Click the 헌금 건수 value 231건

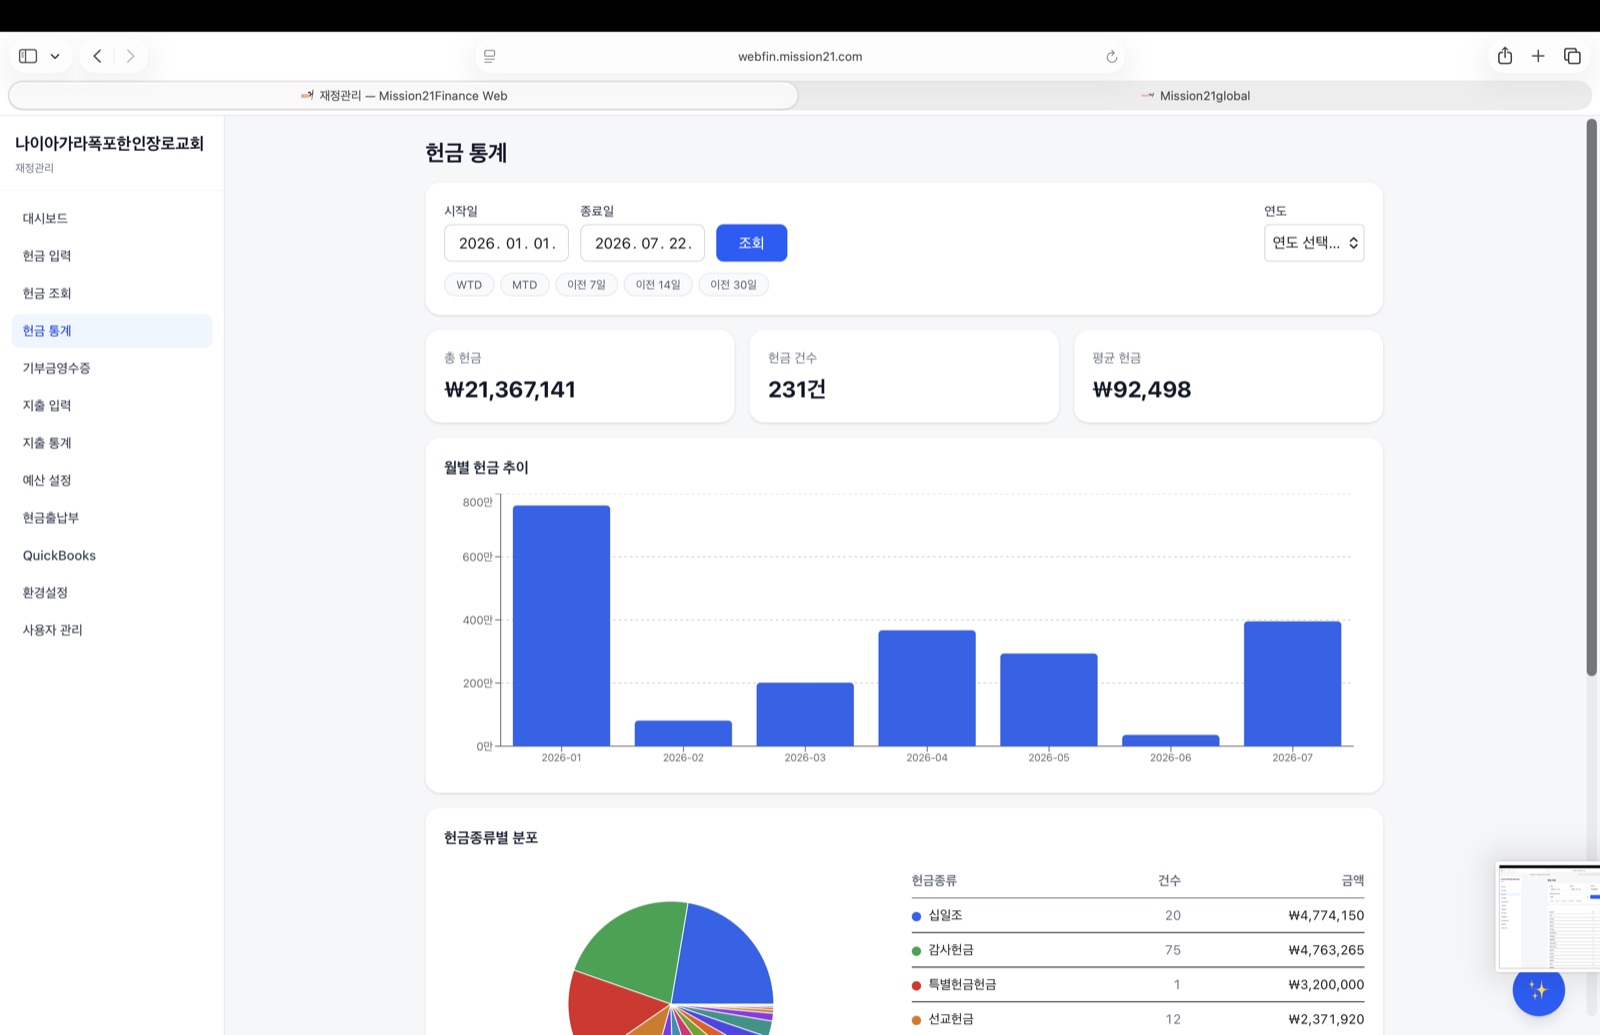coord(797,389)
